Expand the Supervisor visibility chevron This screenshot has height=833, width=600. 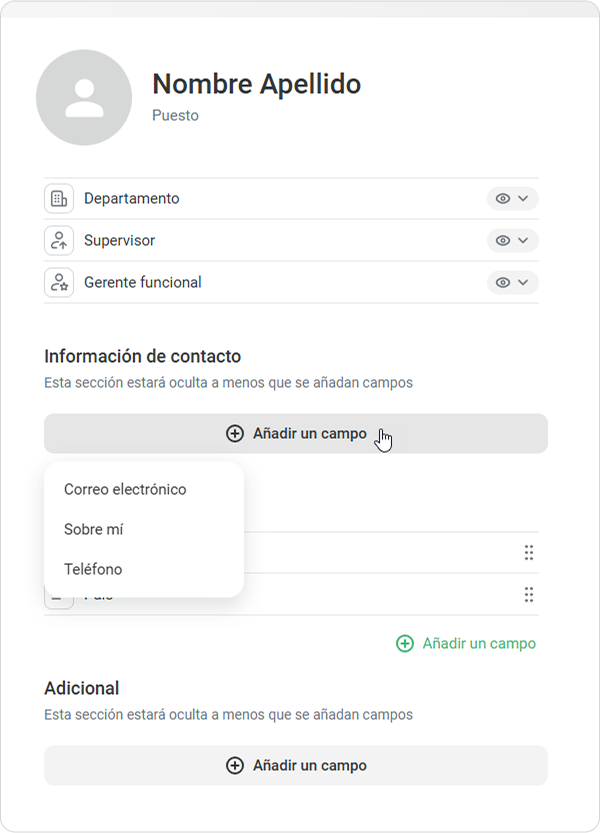(x=523, y=241)
